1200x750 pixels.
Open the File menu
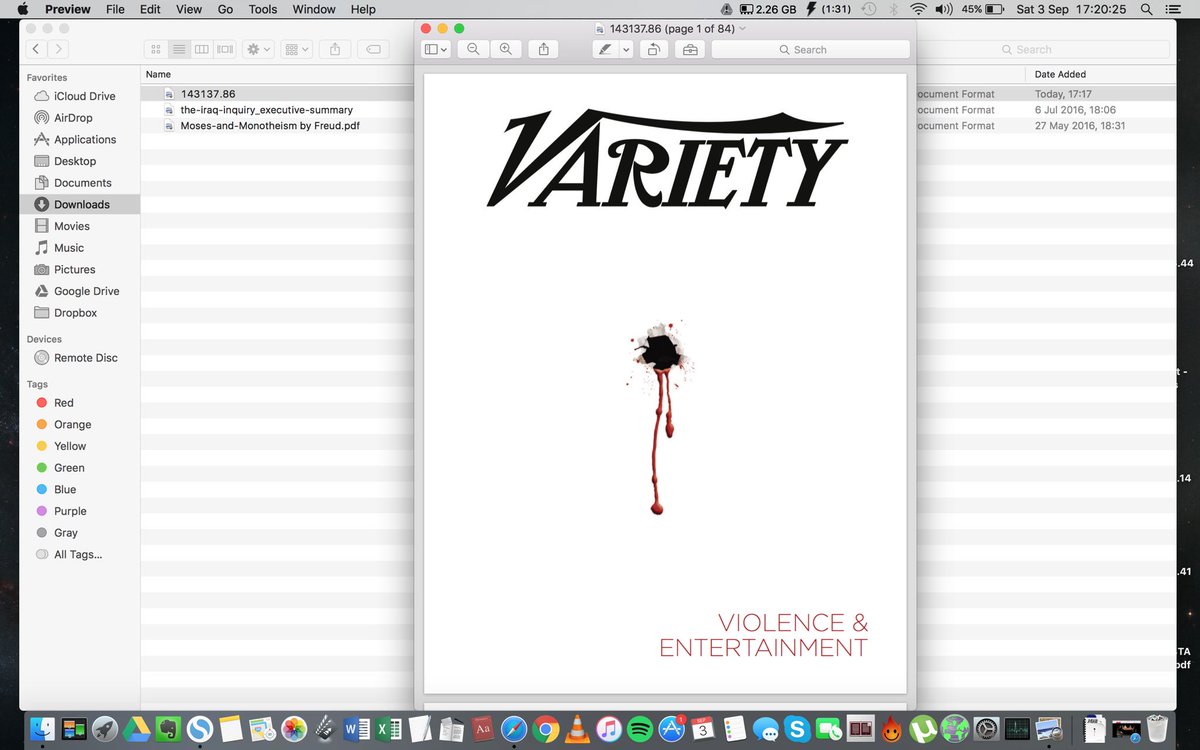tap(115, 9)
